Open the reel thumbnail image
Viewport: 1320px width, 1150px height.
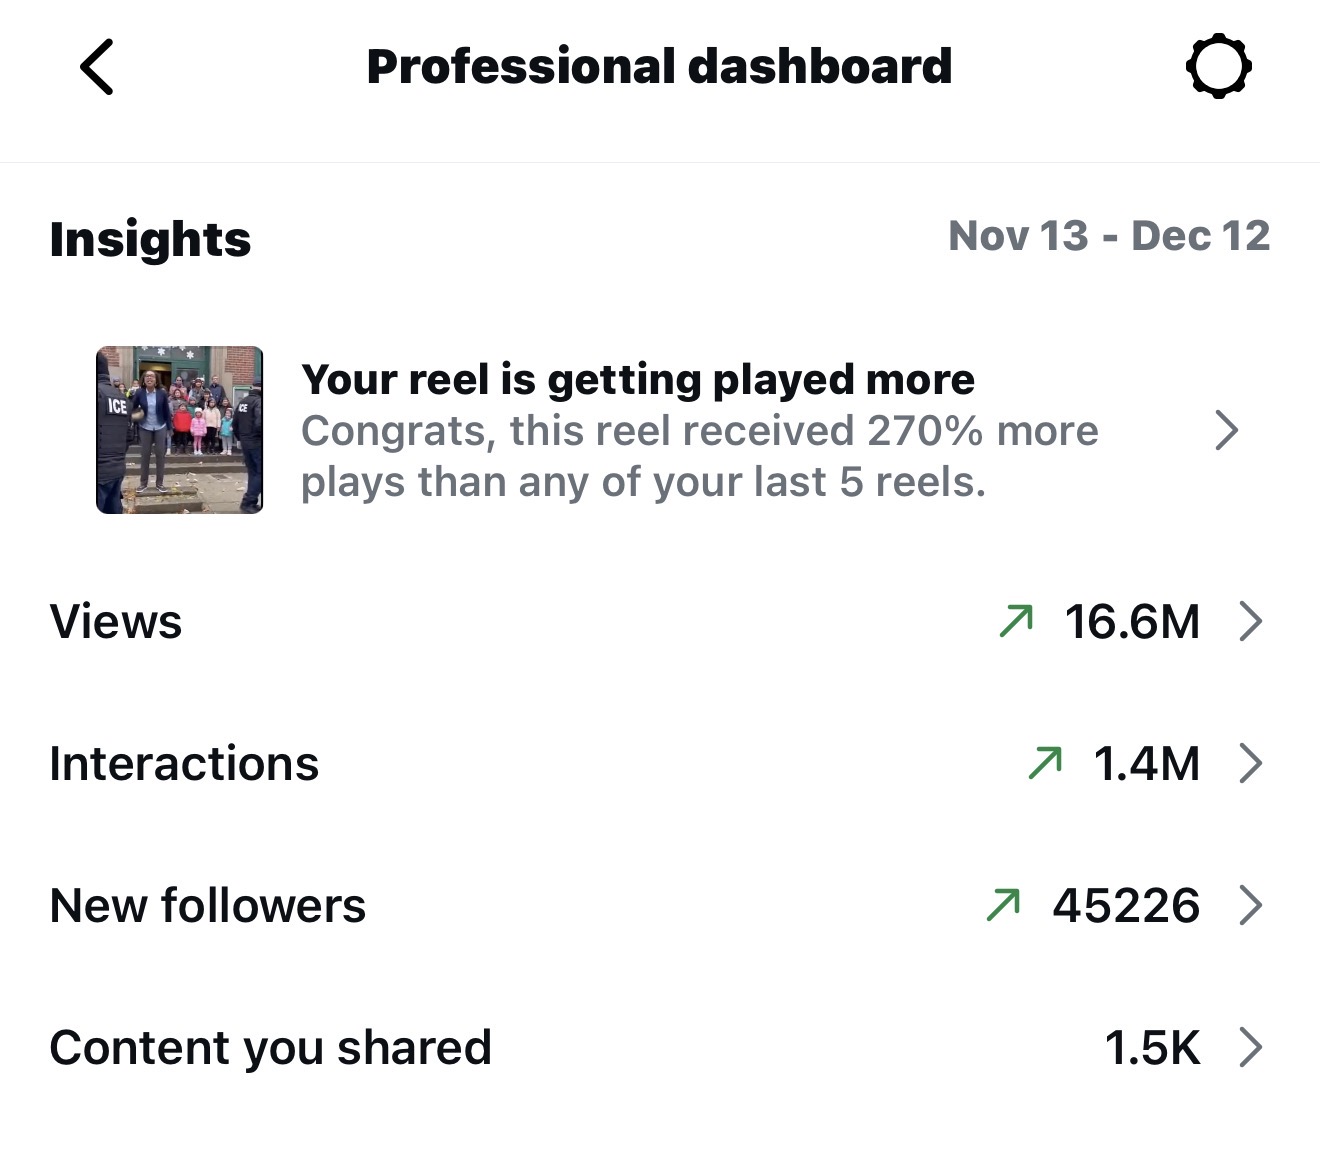[180, 430]
